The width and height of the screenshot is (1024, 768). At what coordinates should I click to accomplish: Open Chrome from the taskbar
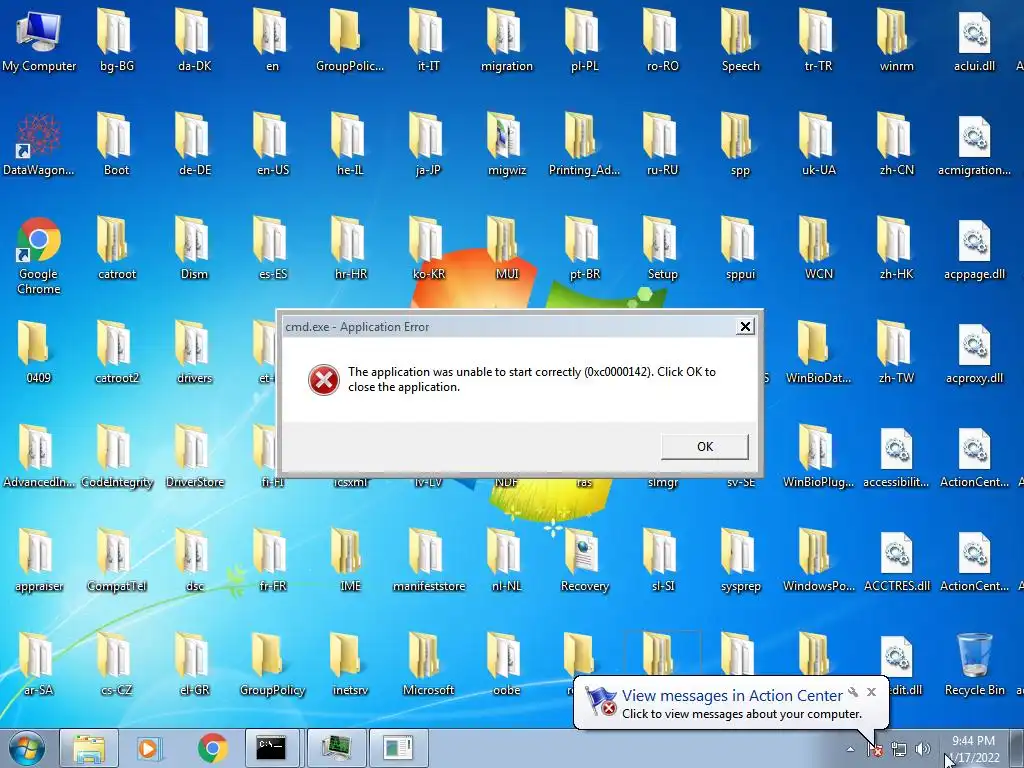(212, 748)
